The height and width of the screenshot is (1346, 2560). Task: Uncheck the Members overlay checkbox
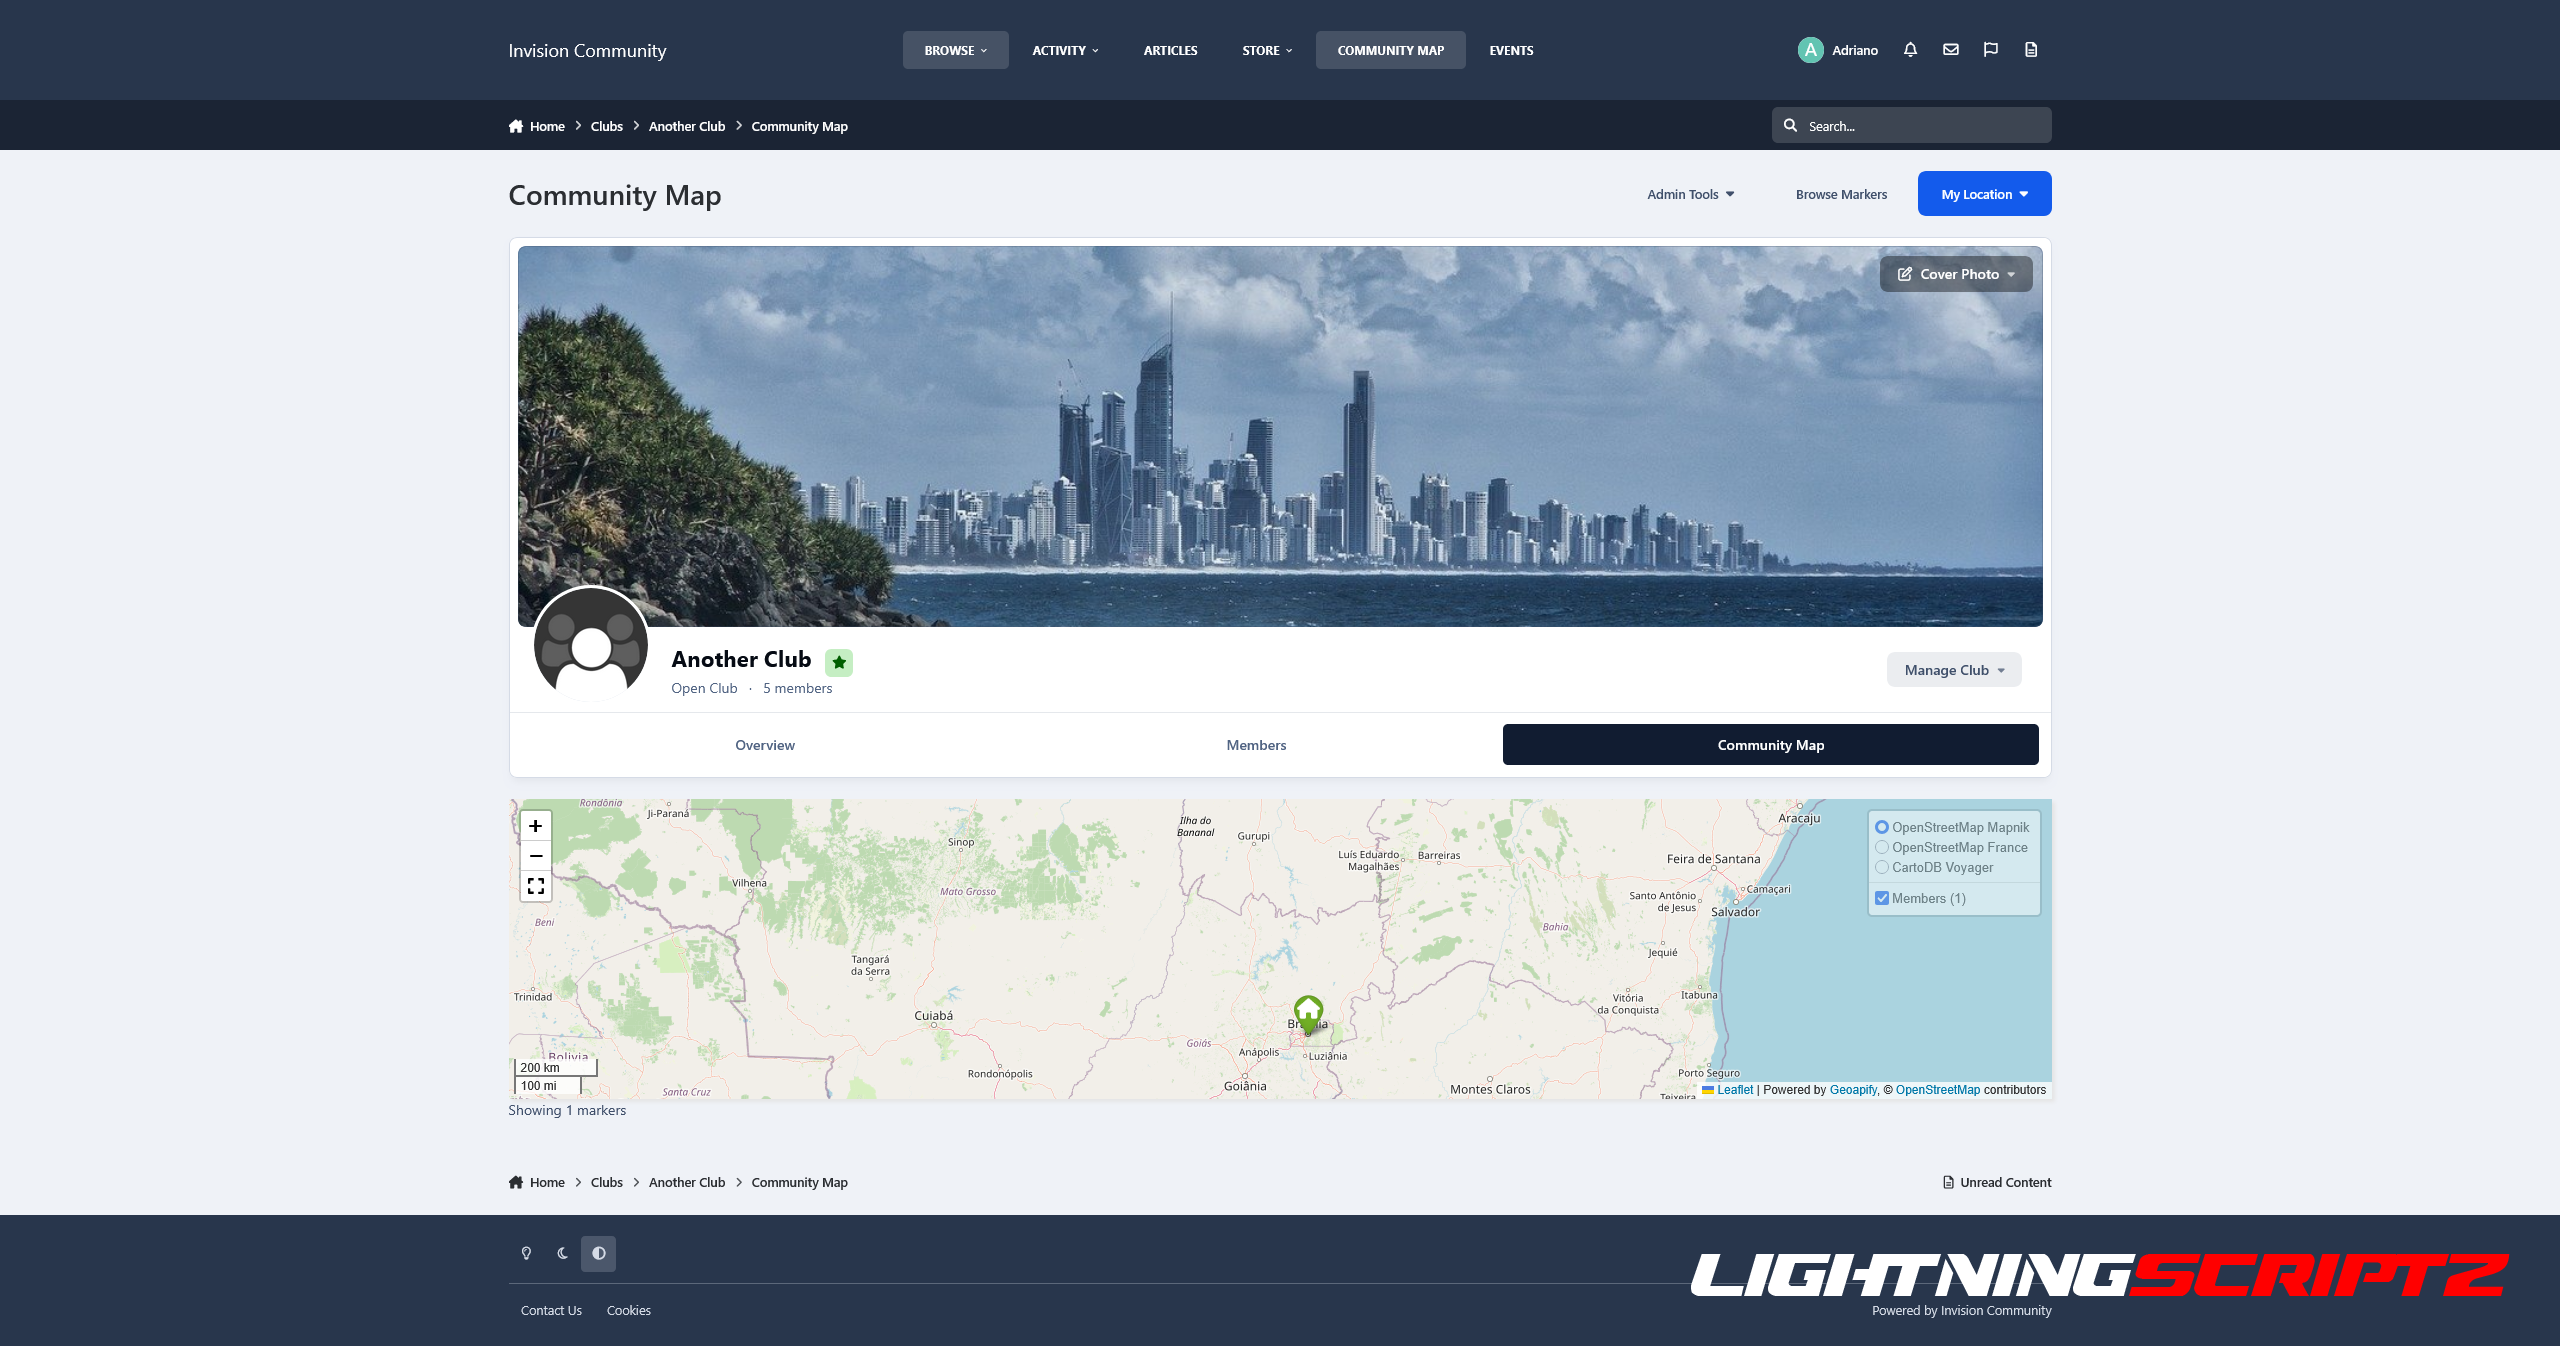point(1882,898)
